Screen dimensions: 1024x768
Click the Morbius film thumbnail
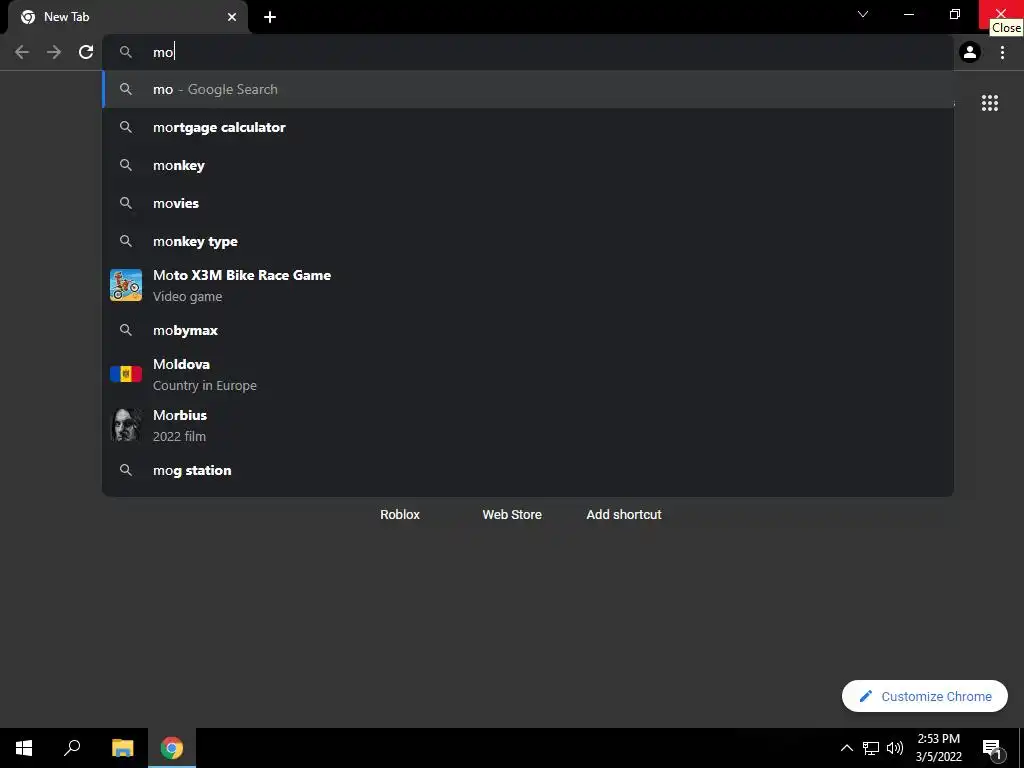(126, 425)
